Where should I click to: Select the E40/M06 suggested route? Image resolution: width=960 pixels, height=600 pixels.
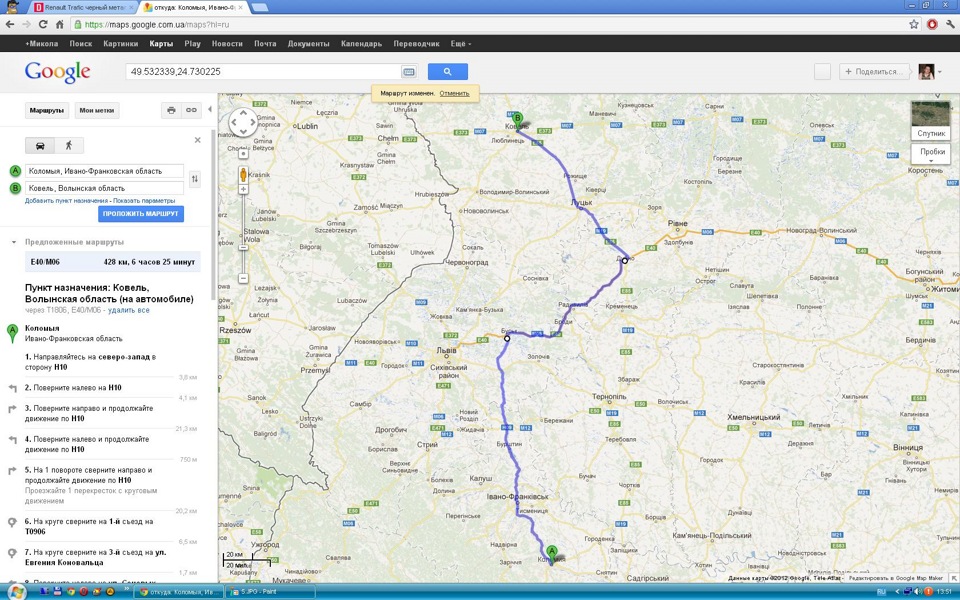[x=112, y=261]
